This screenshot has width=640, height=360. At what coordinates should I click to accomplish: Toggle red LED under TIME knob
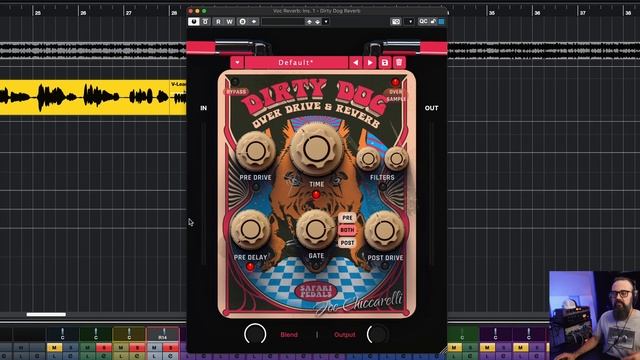pyautogui.click(x=316, y=195)
